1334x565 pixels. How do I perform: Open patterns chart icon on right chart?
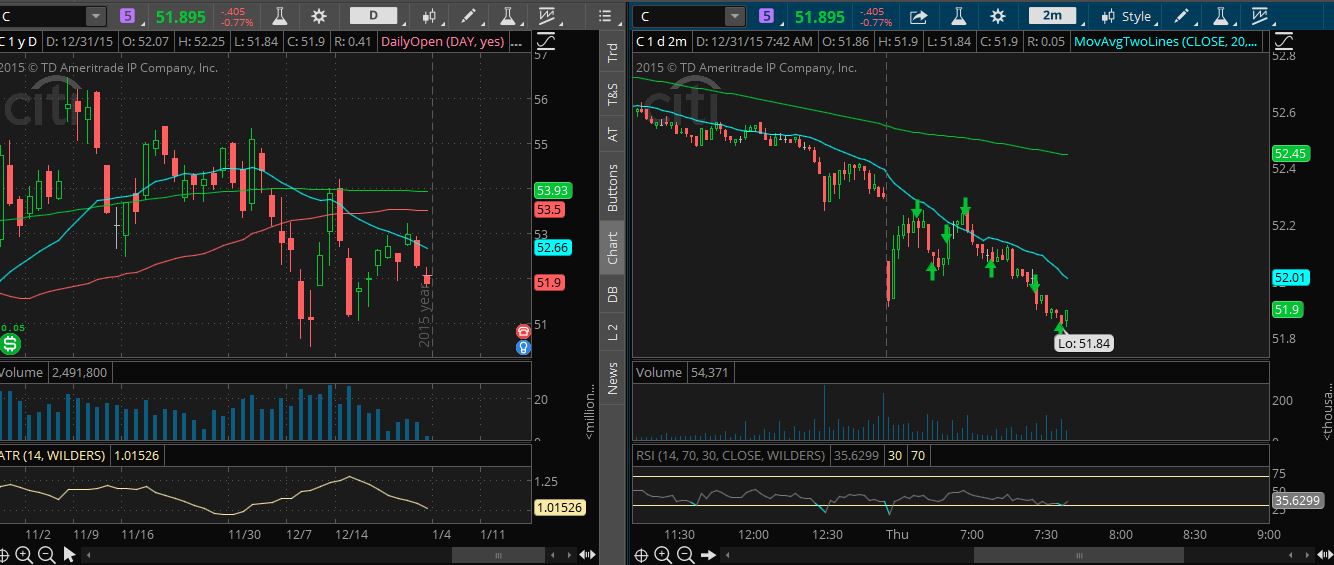tap(1259, 16)
